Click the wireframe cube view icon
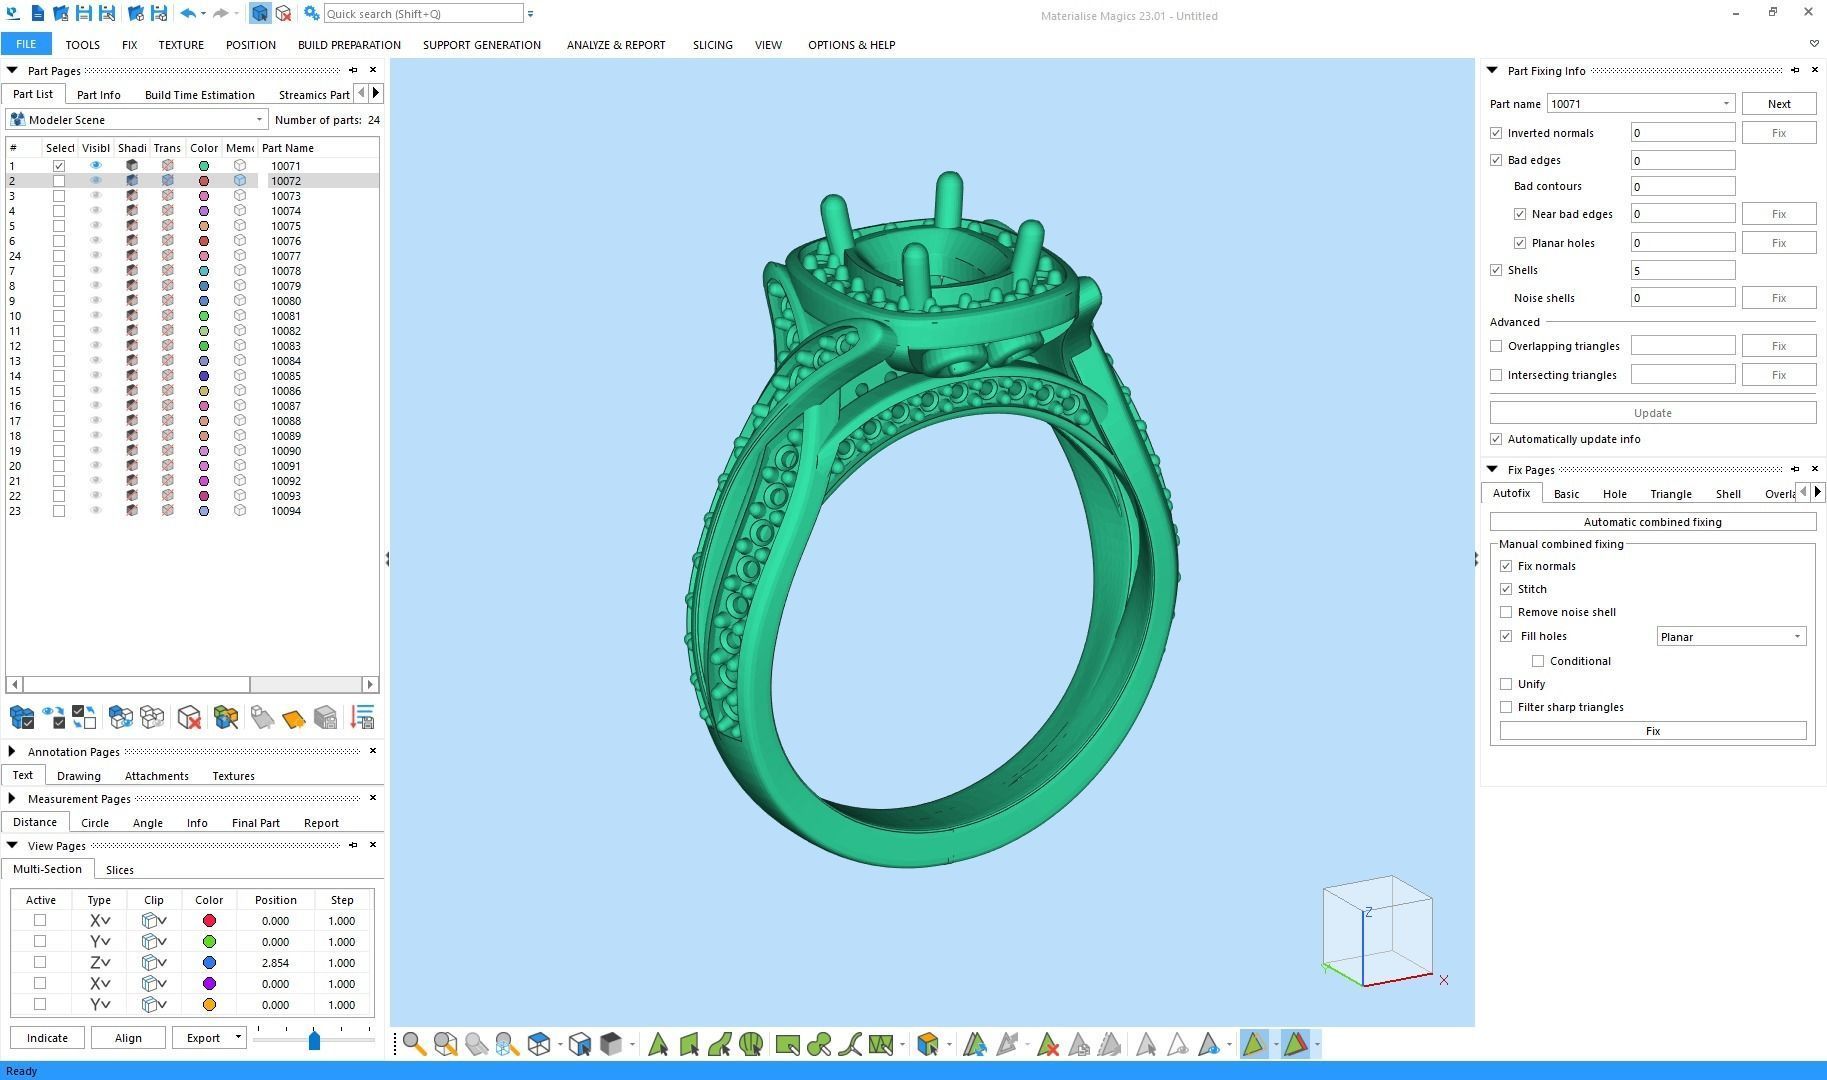The height and width of the screenshot is (1080, 1827). tap(539, 1045)
